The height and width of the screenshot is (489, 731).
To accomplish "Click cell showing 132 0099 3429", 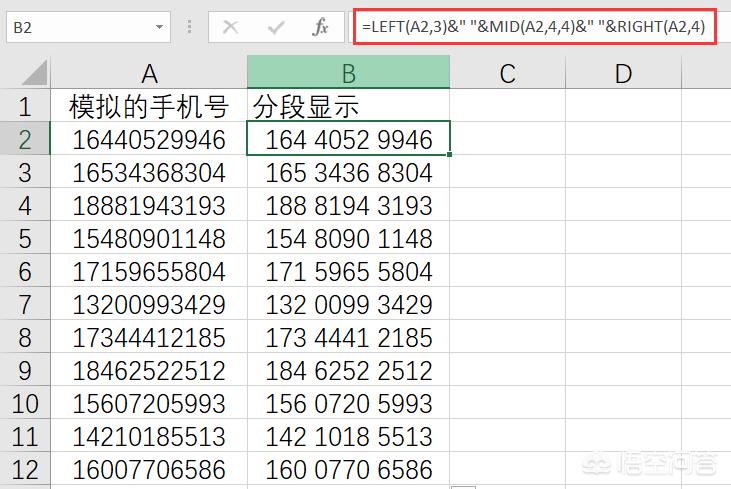I will 348,303.
